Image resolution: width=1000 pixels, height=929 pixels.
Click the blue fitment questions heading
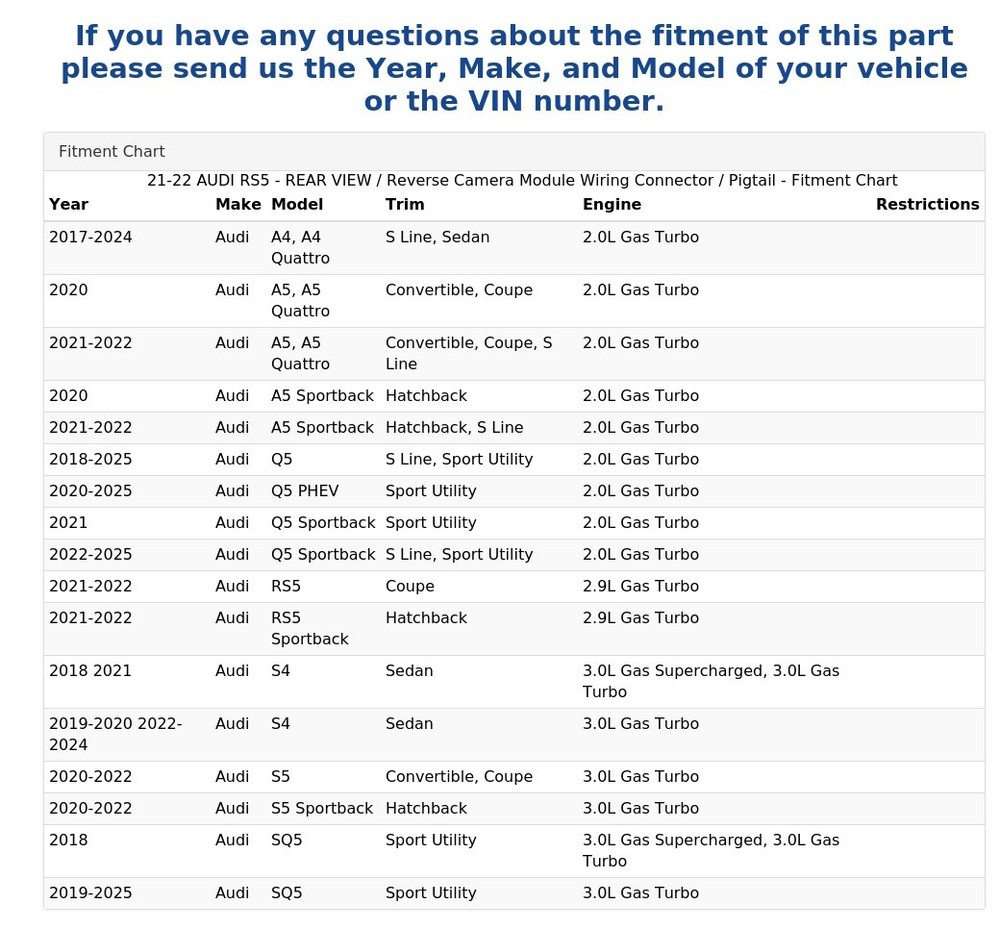coord(514,68)
